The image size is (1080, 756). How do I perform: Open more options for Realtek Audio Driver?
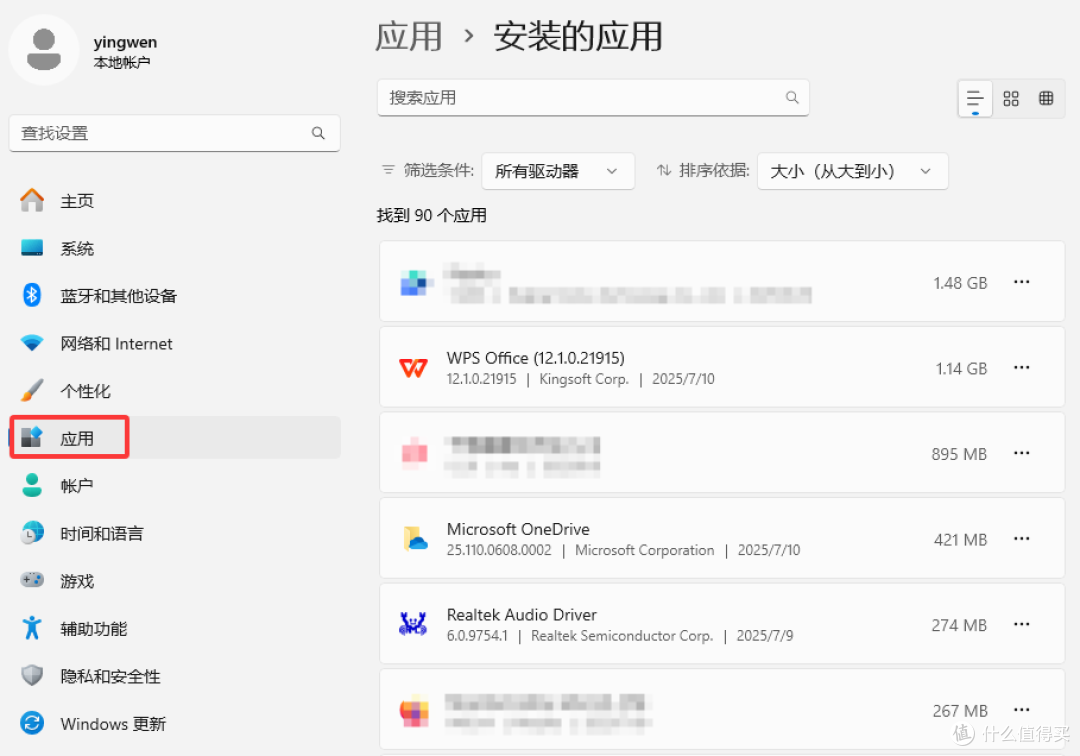[x=1021, y=624]
